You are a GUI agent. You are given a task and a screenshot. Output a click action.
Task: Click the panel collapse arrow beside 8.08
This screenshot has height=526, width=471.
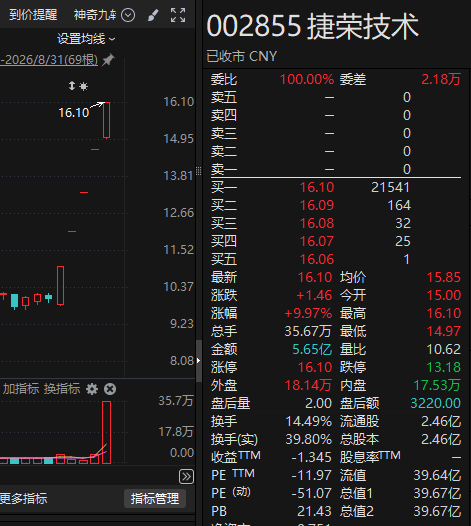click(x=199, y=361)
